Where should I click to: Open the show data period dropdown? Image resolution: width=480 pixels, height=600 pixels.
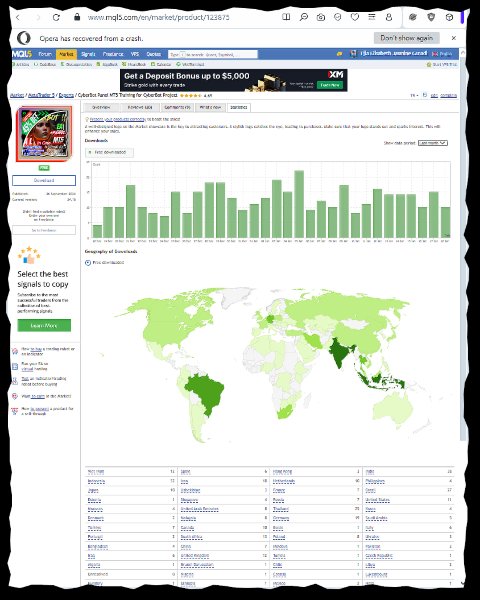pos(433,143)
